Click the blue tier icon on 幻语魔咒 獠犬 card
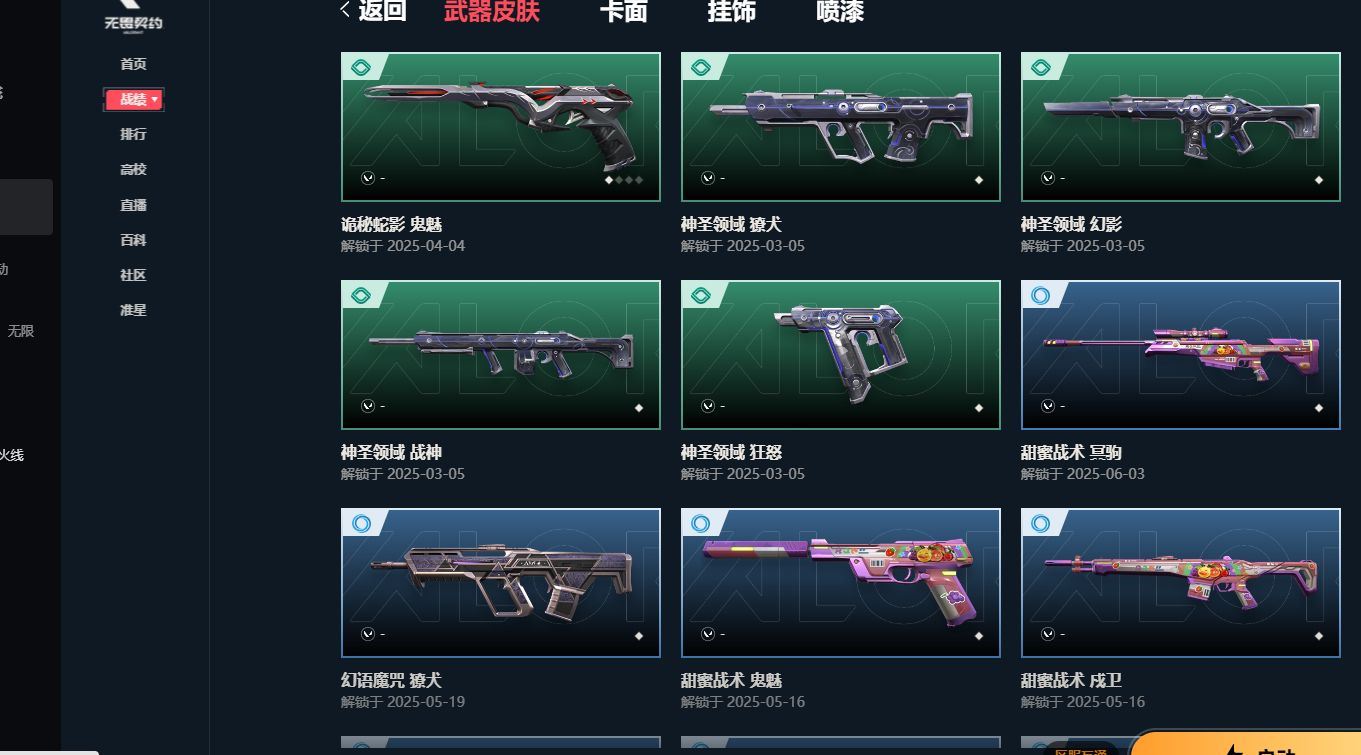 (361, 524)
